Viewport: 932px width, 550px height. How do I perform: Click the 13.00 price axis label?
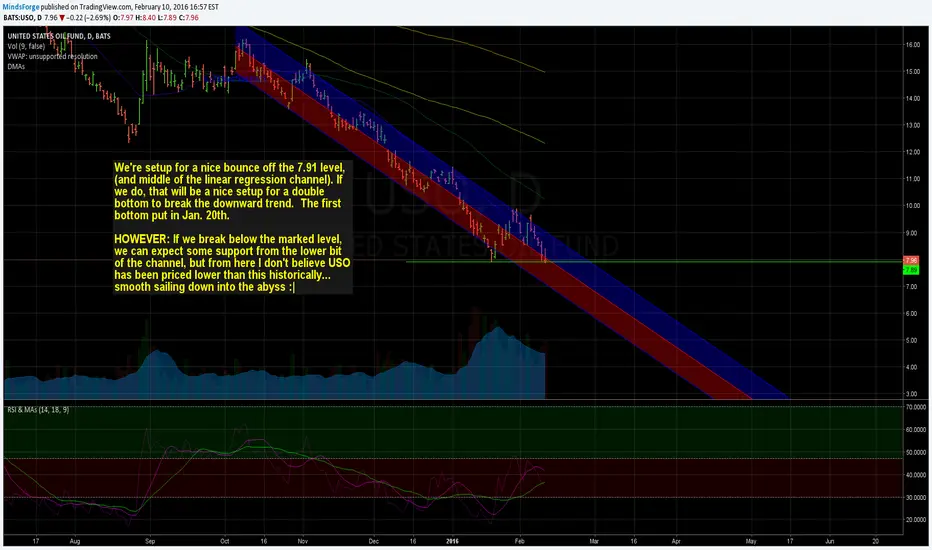pos(912,125)
